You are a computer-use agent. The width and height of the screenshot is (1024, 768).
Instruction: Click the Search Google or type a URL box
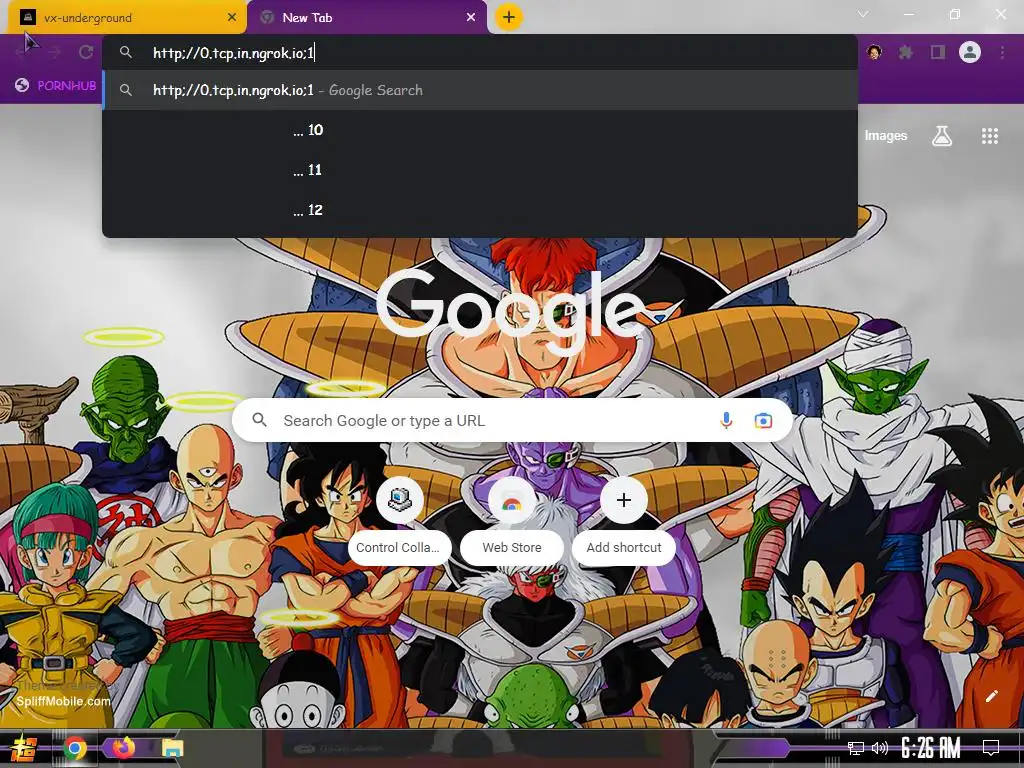click(513, 421)
